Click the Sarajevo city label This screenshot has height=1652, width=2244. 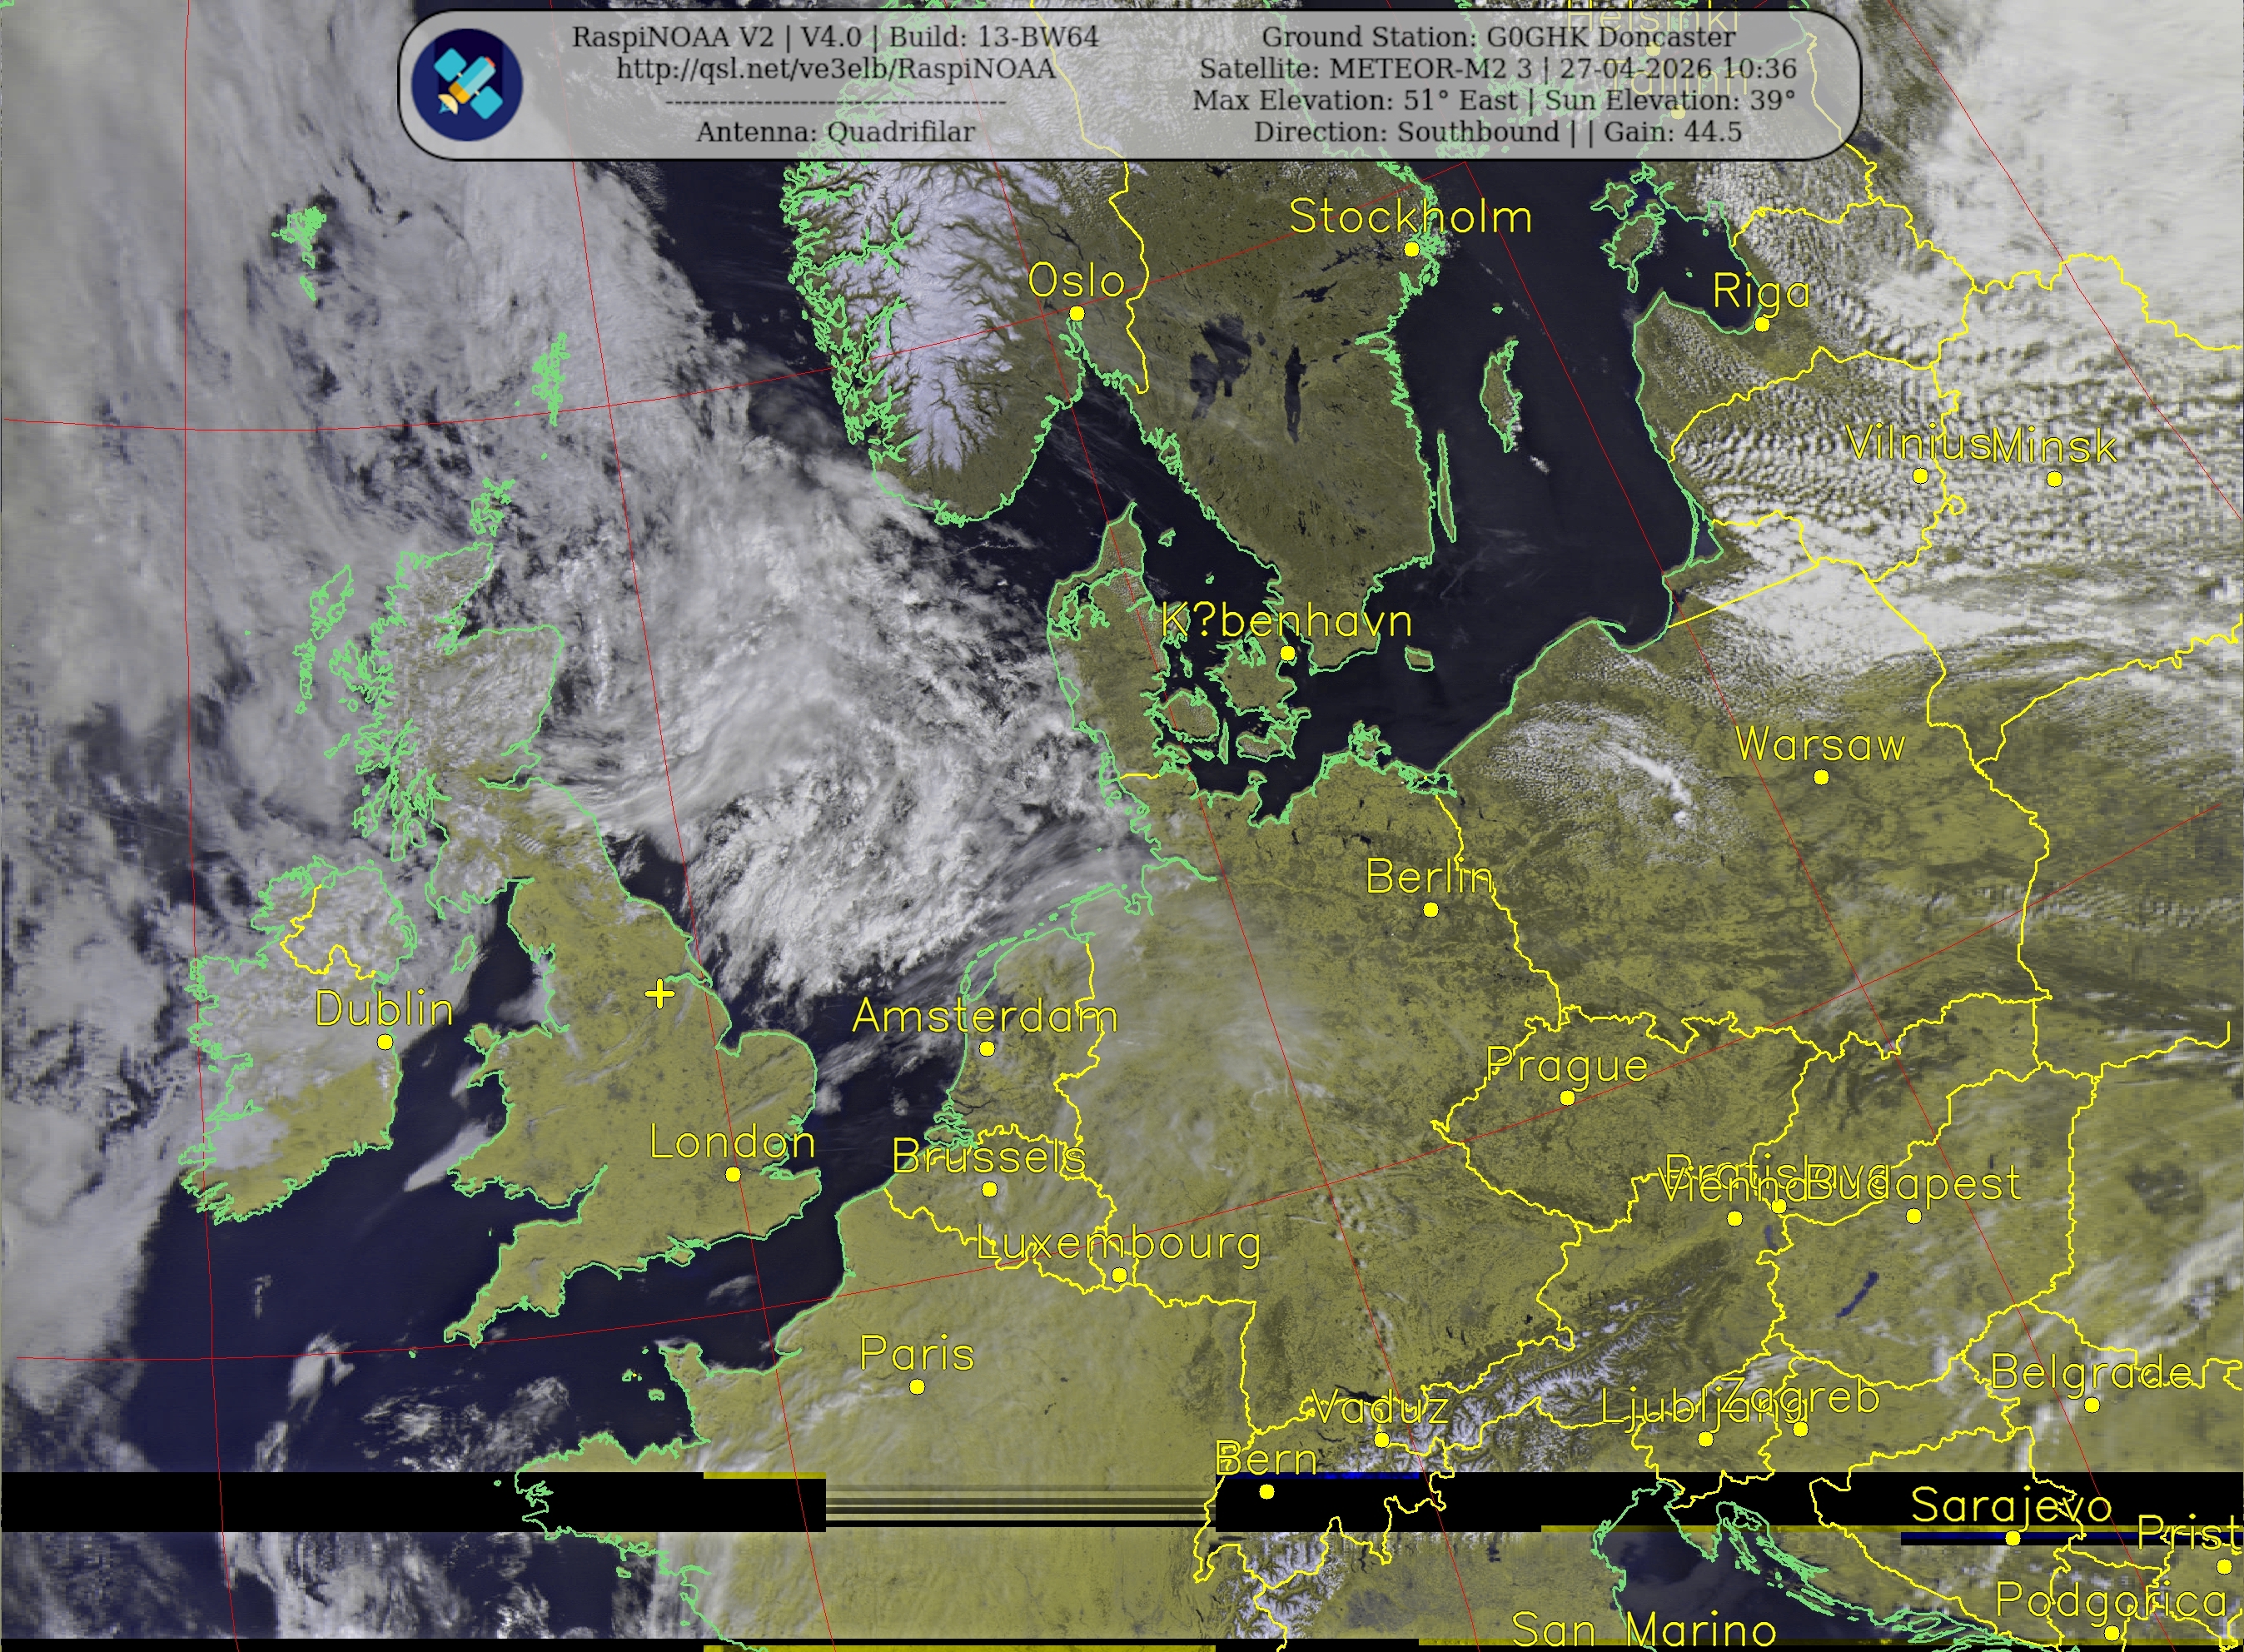2011,1506
